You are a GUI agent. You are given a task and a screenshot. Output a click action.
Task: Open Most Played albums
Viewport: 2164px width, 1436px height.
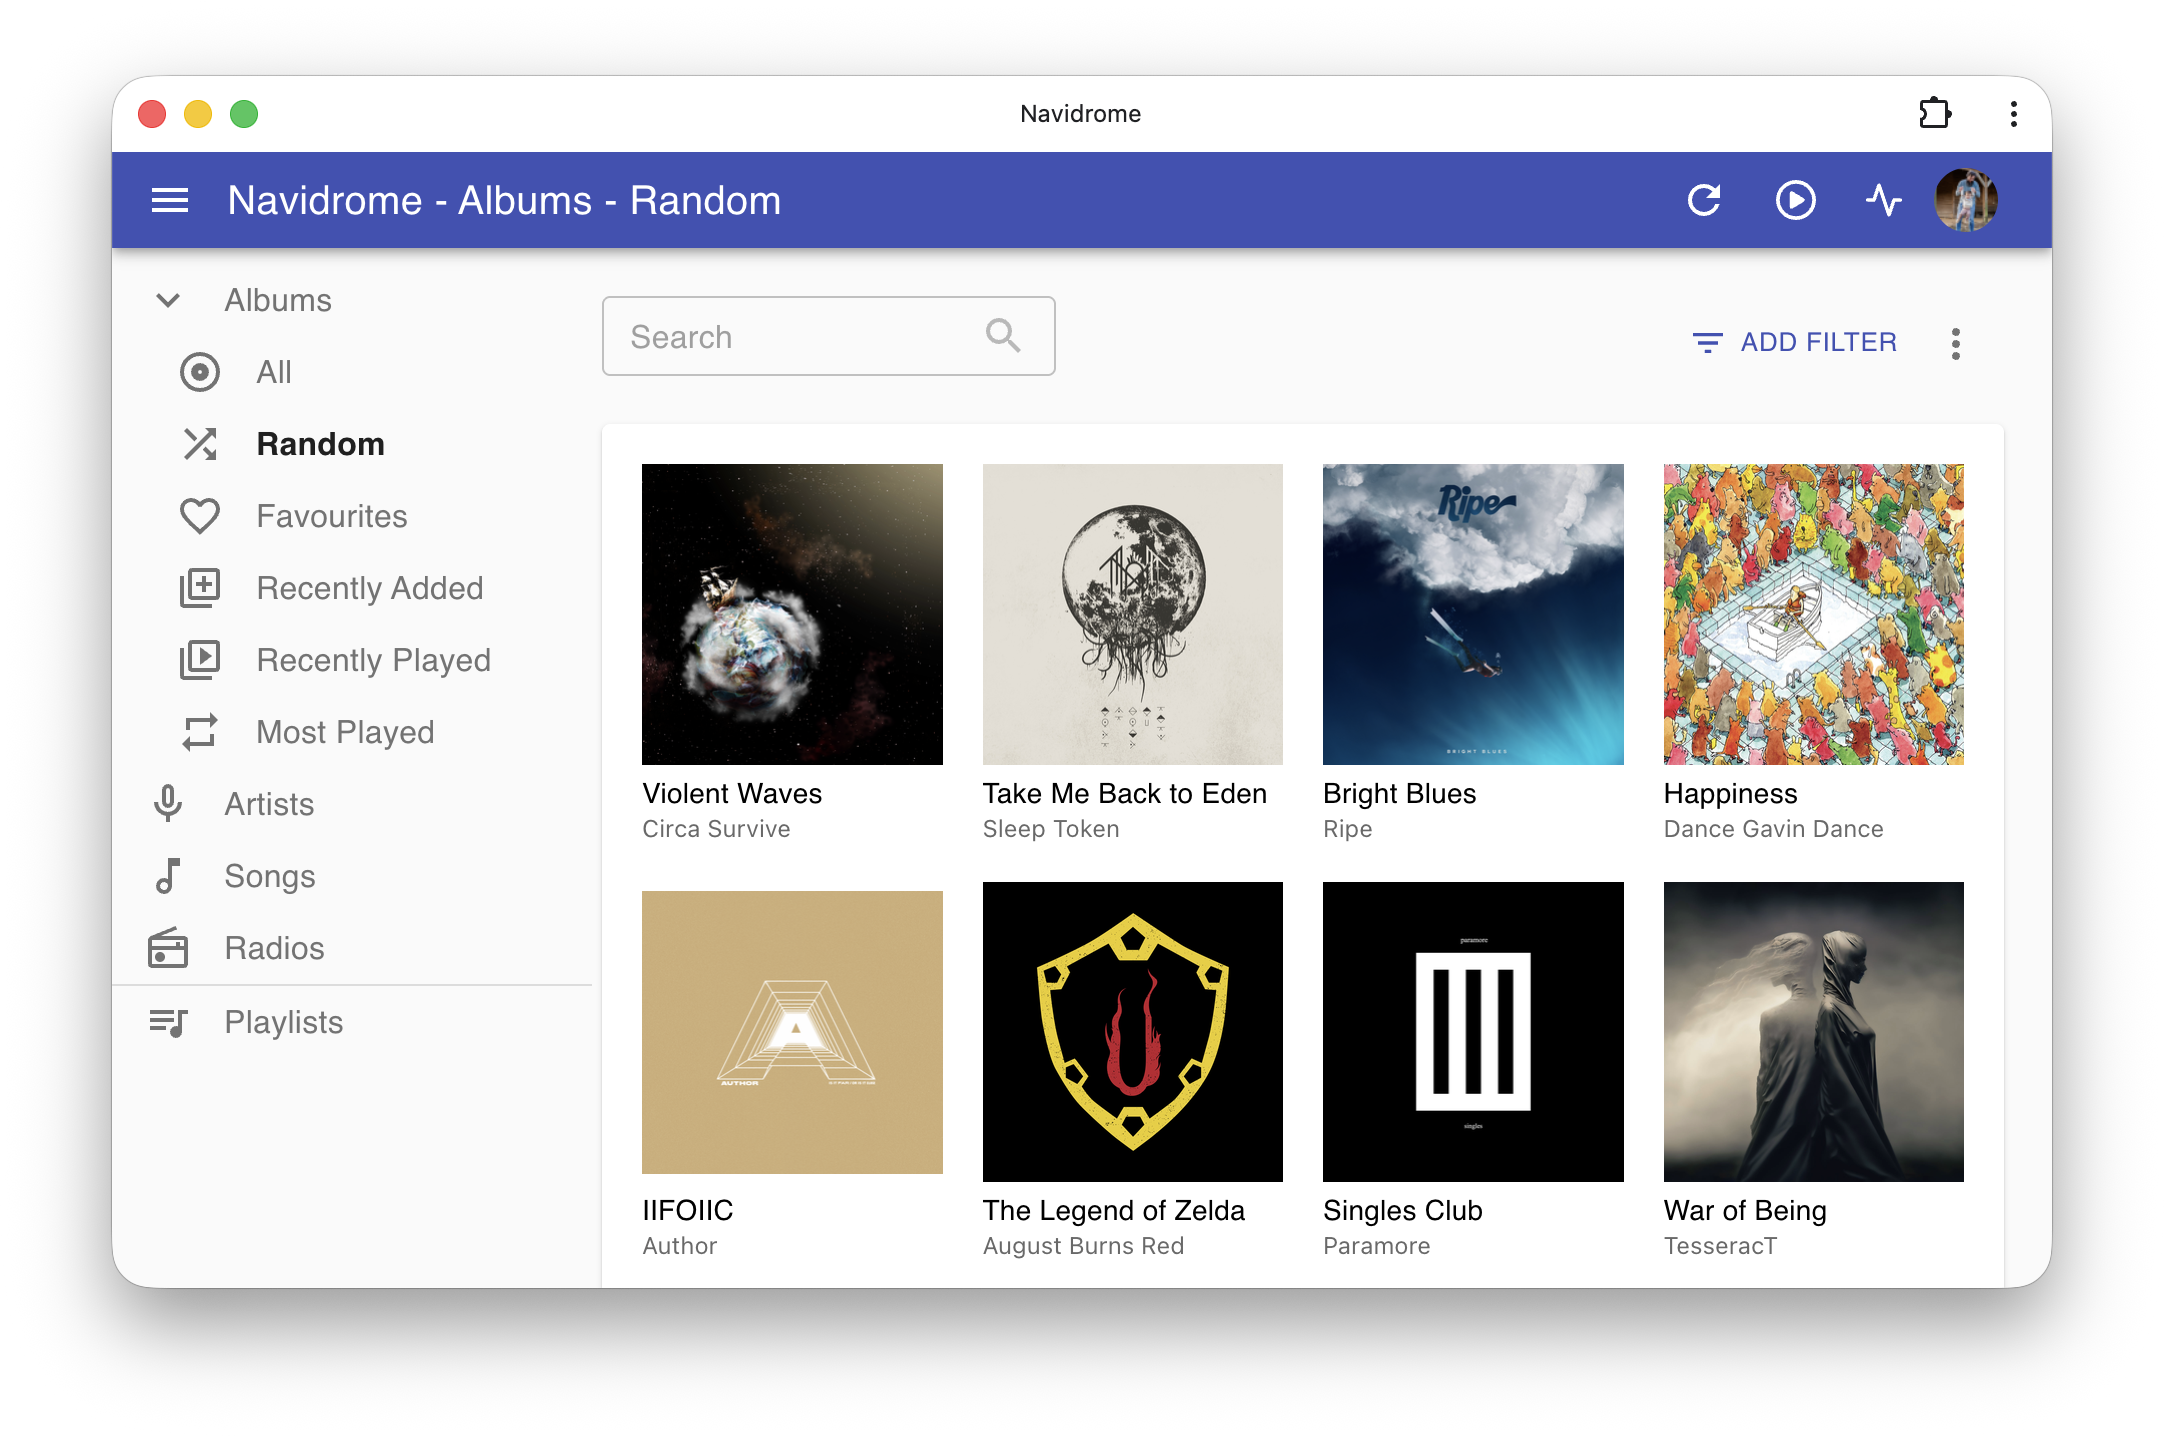[x=352, y=732]
